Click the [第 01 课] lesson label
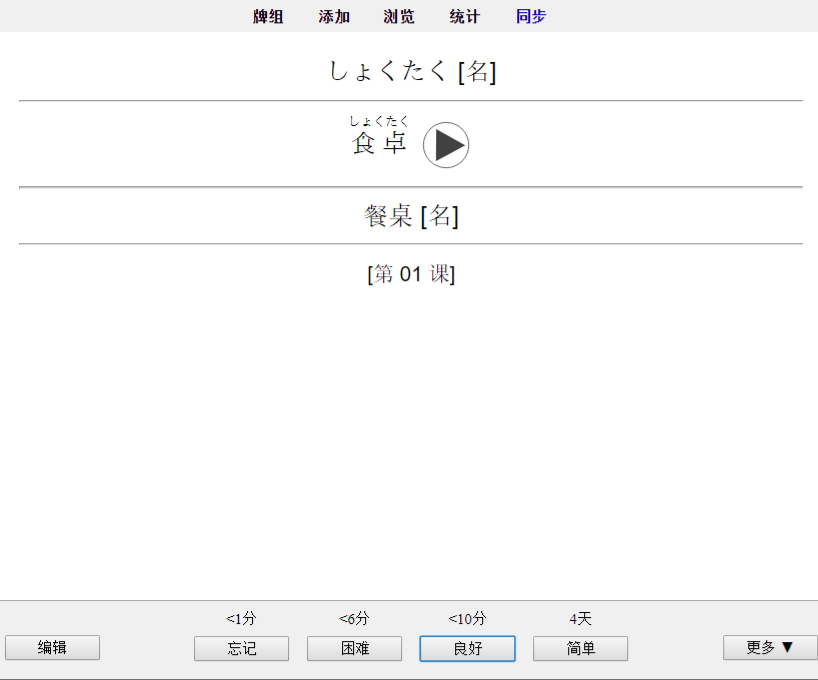Image resolution: width=818 pixels, height=680 pixels. click(411, 274)
